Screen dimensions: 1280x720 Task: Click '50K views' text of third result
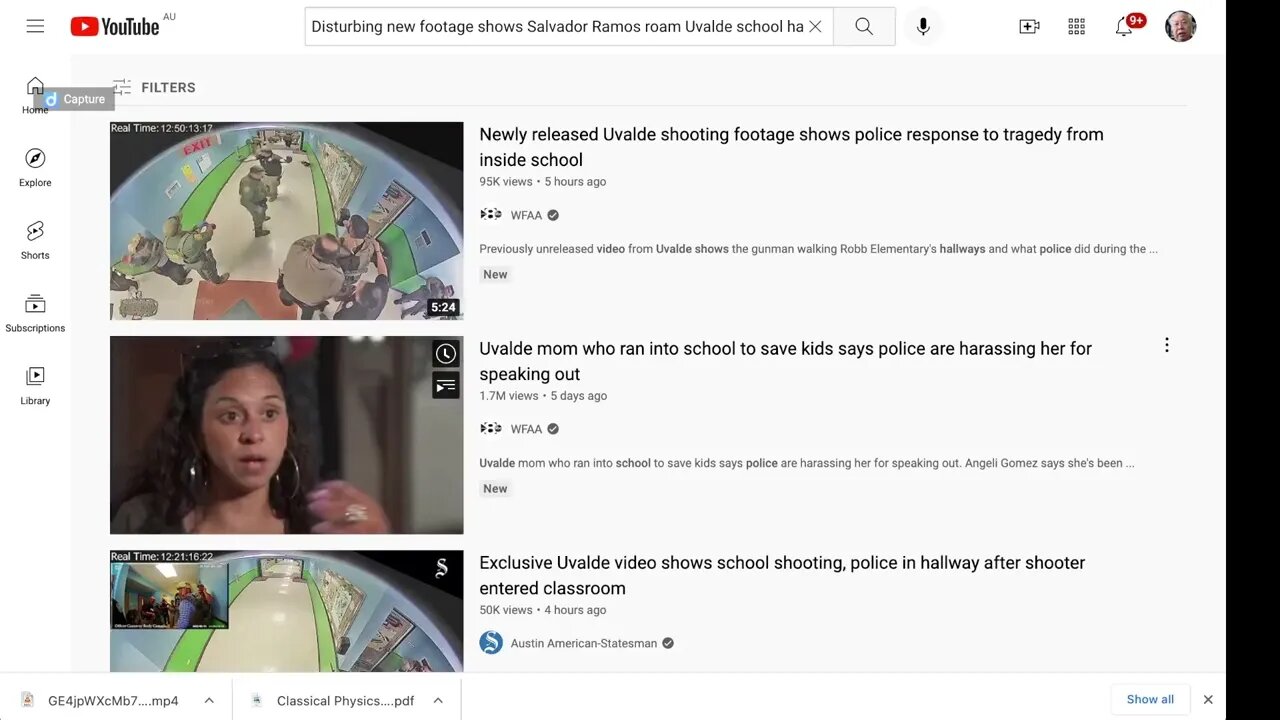click(x=506, y=609)
